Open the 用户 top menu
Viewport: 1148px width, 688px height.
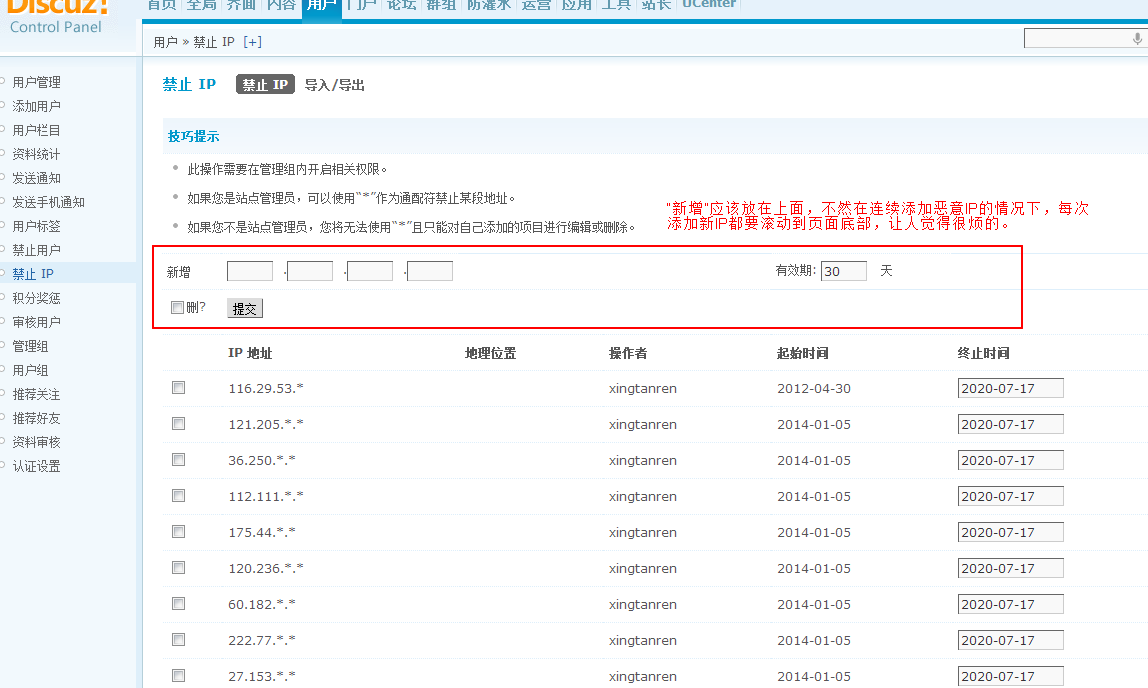click(x=321, y=7)
